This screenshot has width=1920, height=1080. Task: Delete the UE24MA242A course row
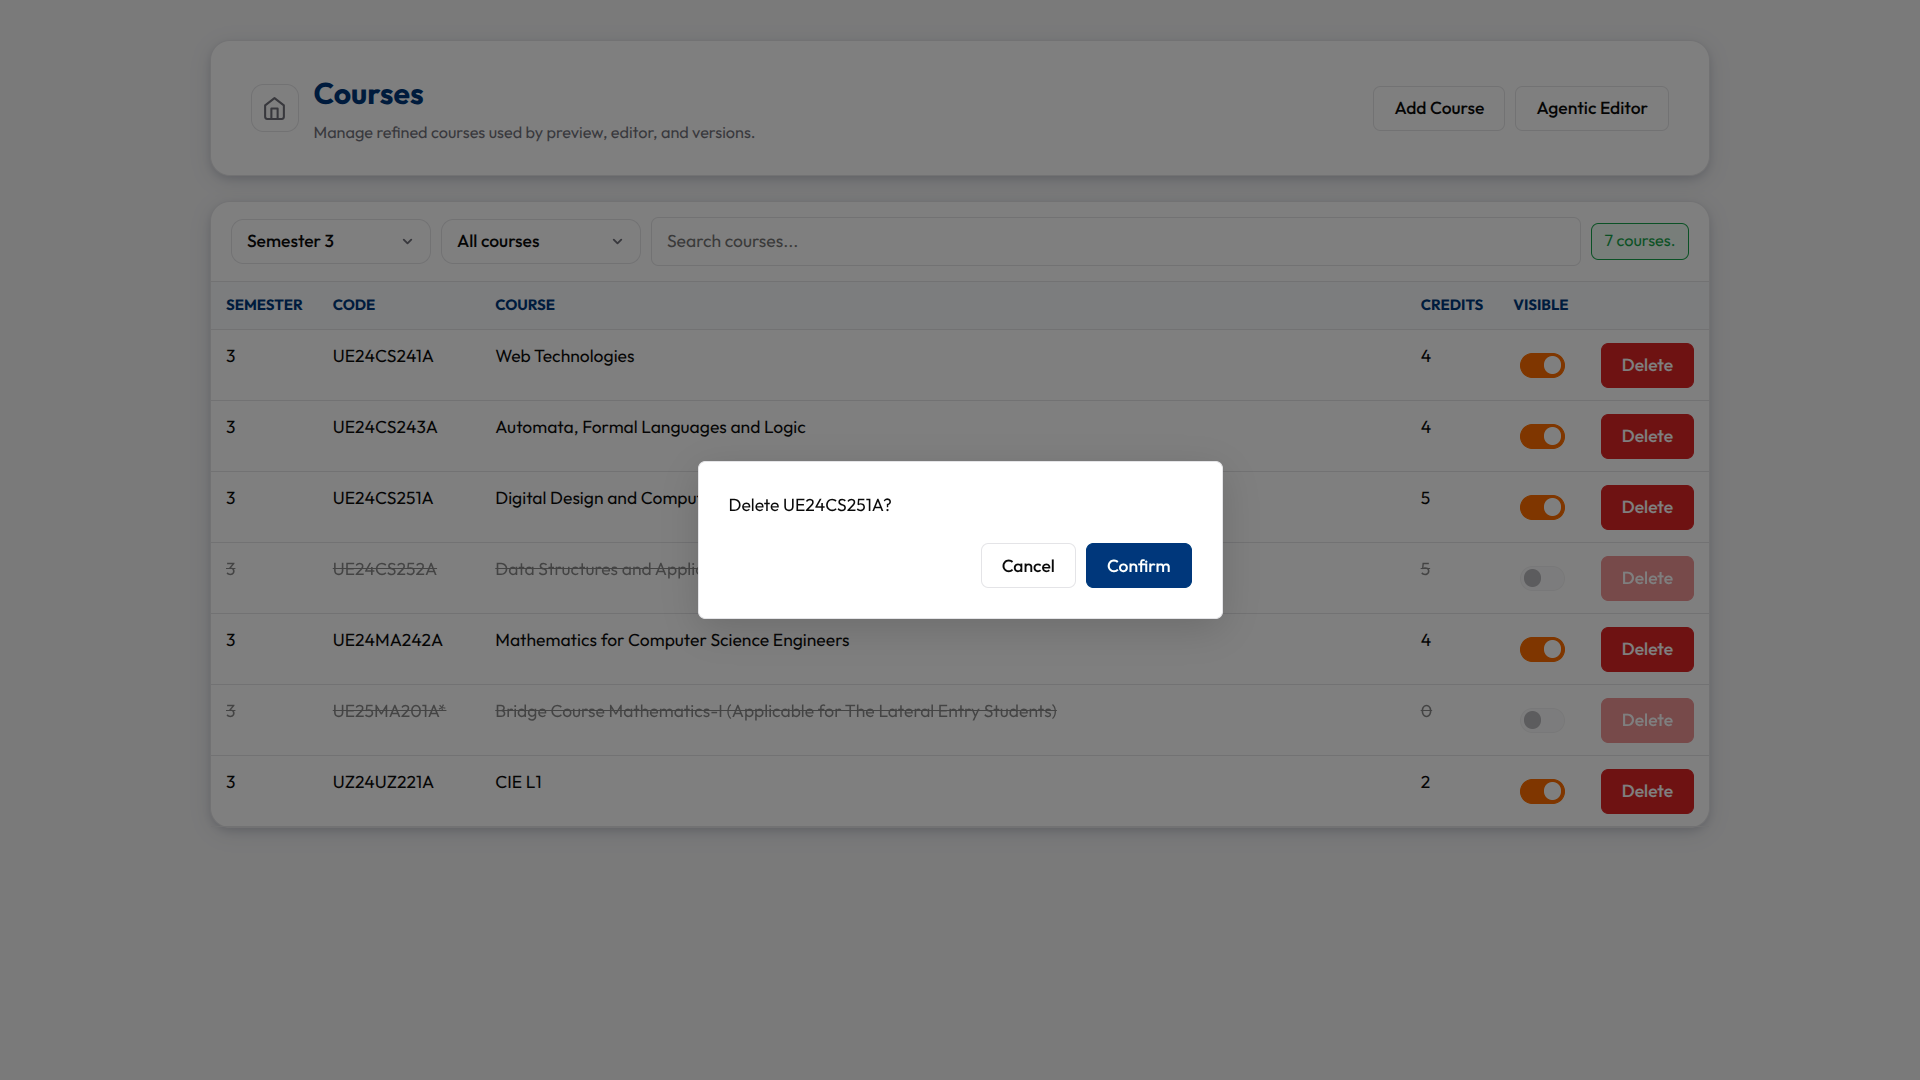[1647, 649]
